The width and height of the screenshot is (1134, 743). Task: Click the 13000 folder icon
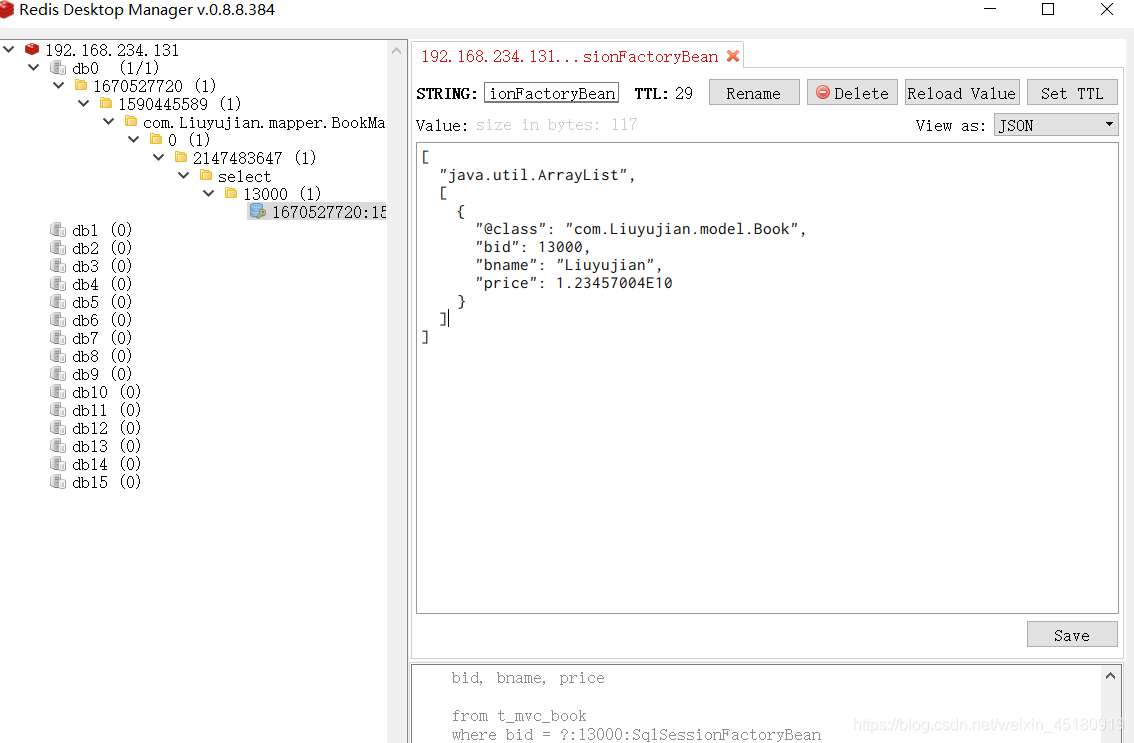pyautogui.click(x=231, y=193)
